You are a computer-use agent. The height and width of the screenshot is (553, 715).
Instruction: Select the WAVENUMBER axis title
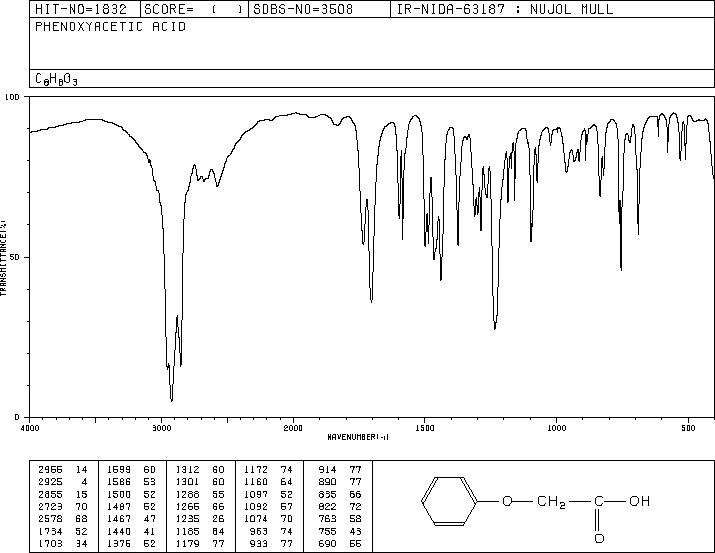pyautogui.click(x=358, y=437)
